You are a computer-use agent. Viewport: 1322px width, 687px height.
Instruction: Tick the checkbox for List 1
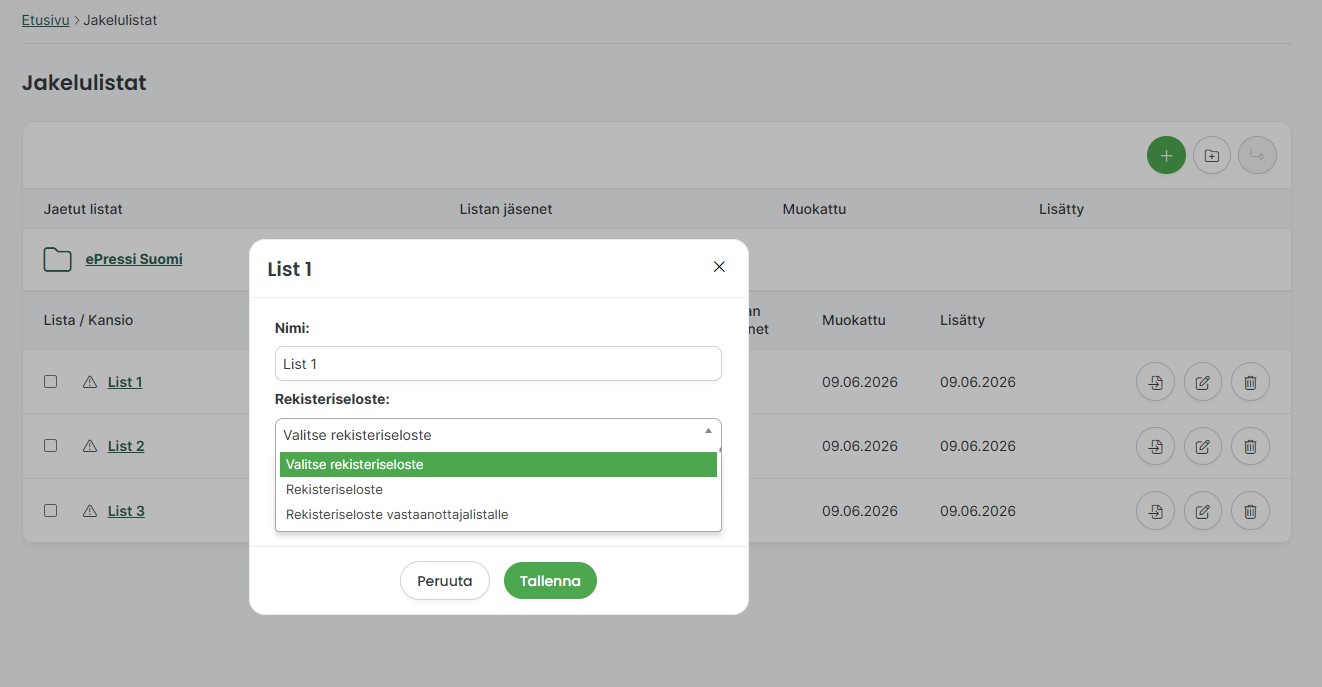51,382
